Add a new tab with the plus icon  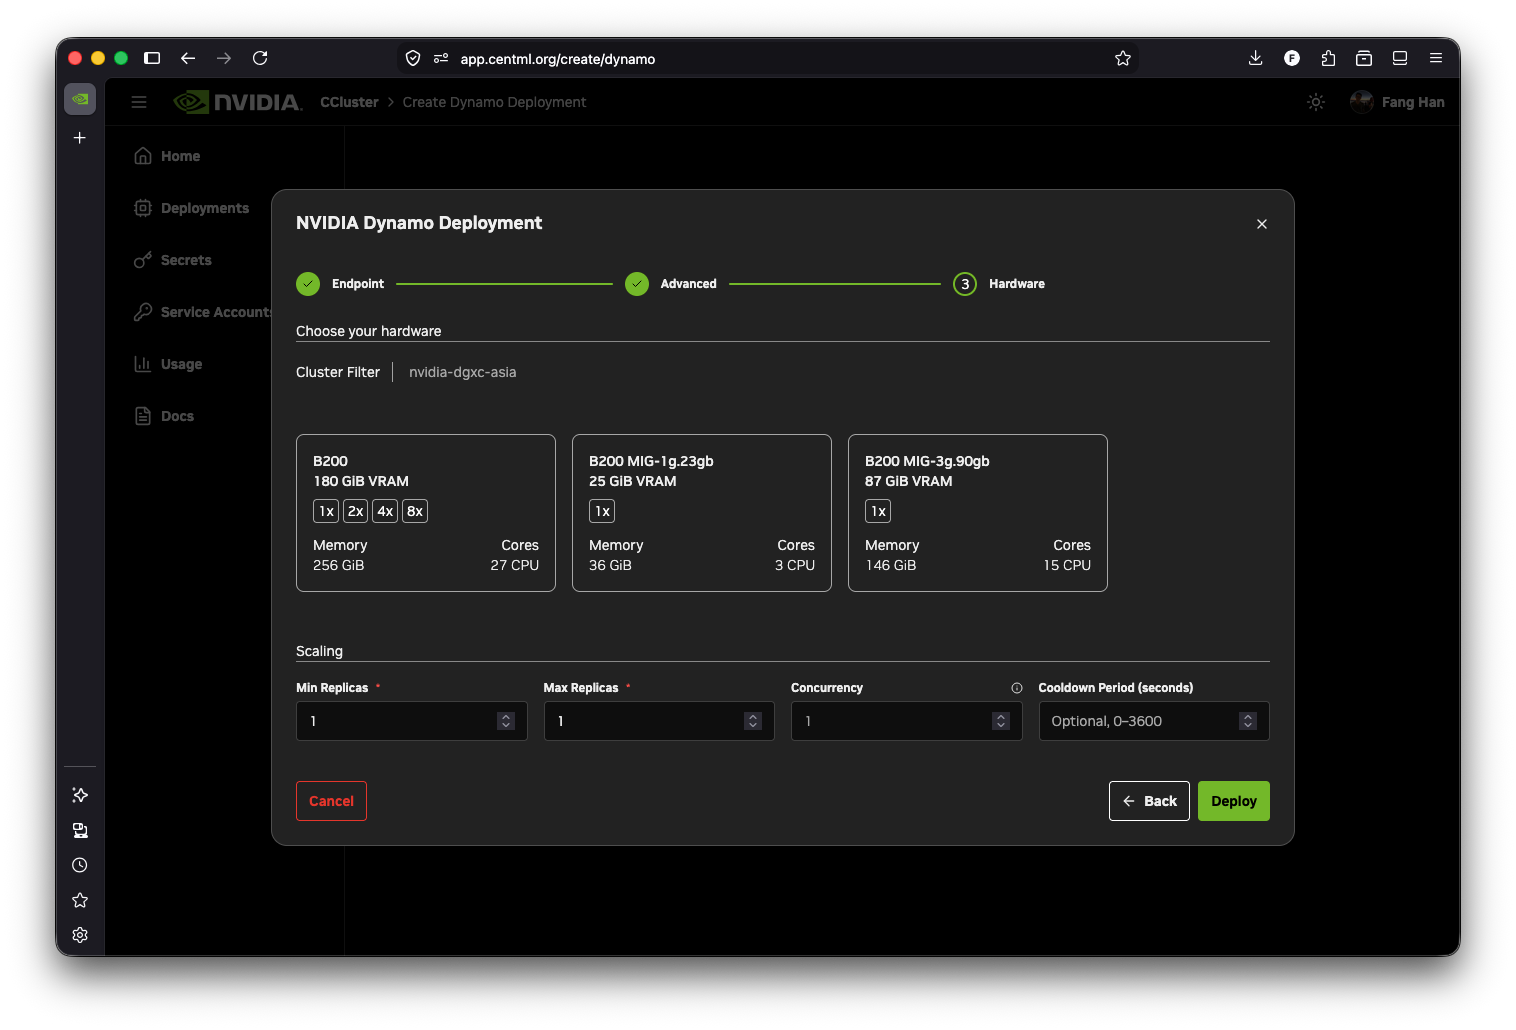(80, 138)
